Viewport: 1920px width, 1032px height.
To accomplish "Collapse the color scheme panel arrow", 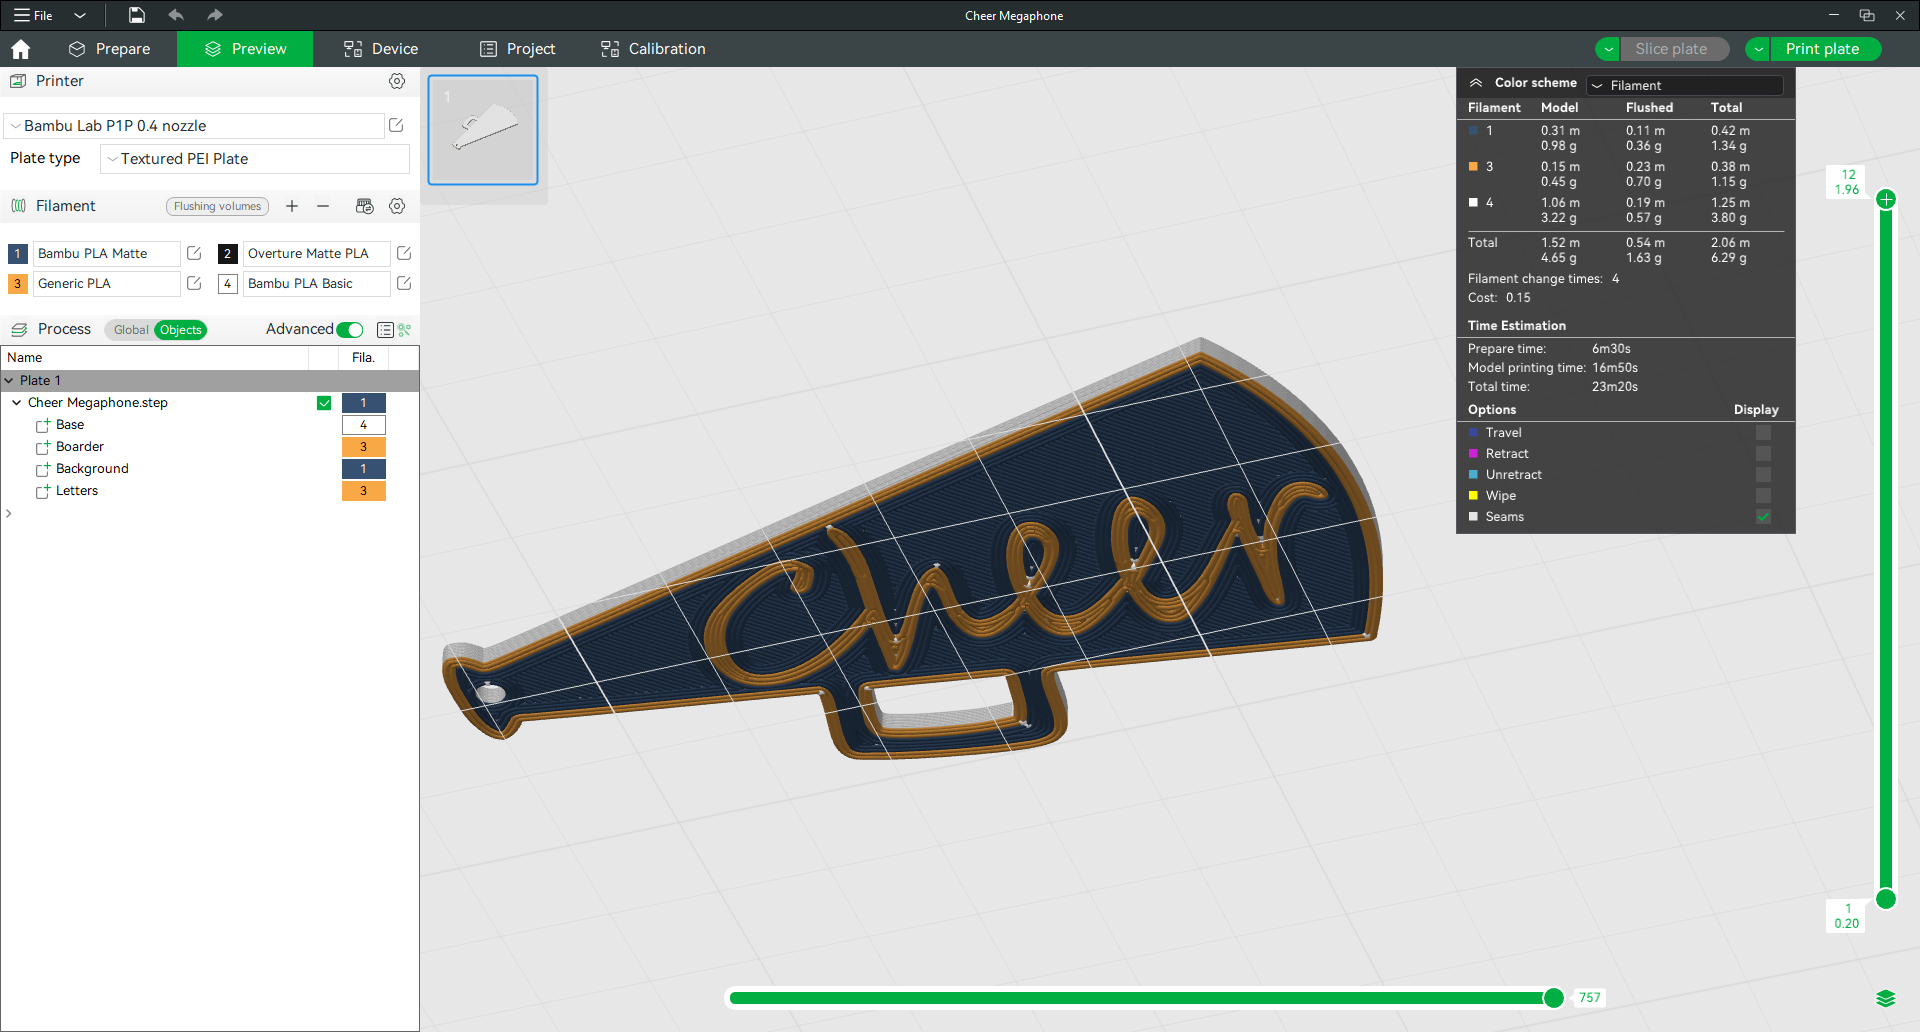I will (1476, 83).
